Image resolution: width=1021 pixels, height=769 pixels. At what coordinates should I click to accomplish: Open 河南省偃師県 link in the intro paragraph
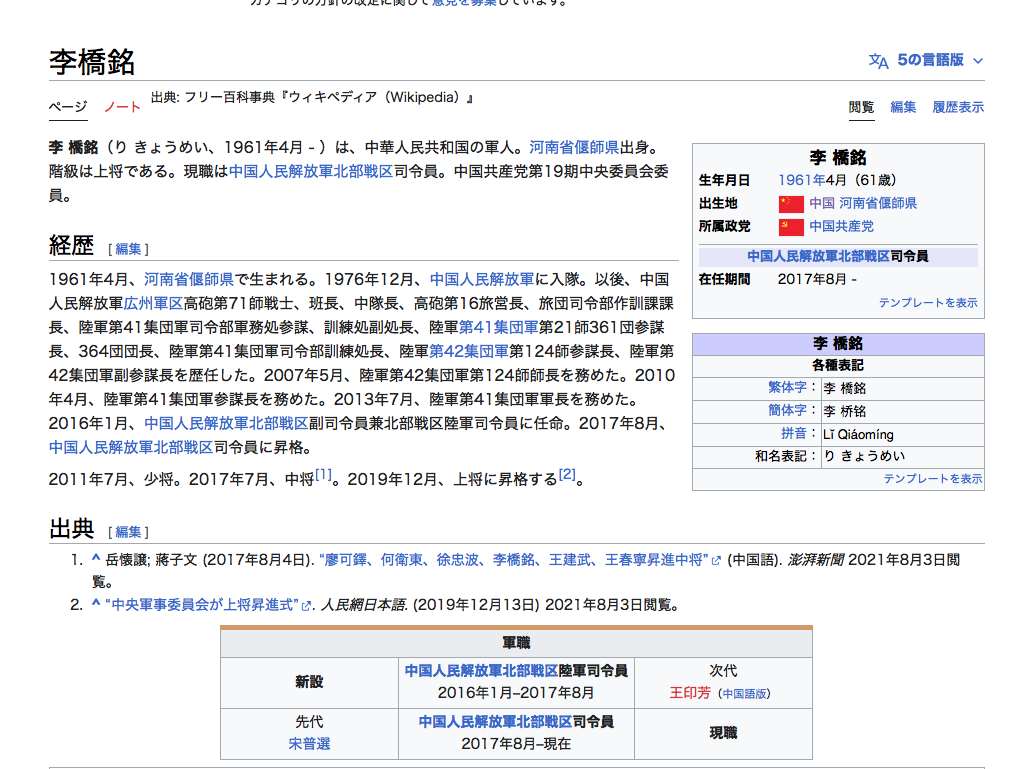tap(574, 148)
